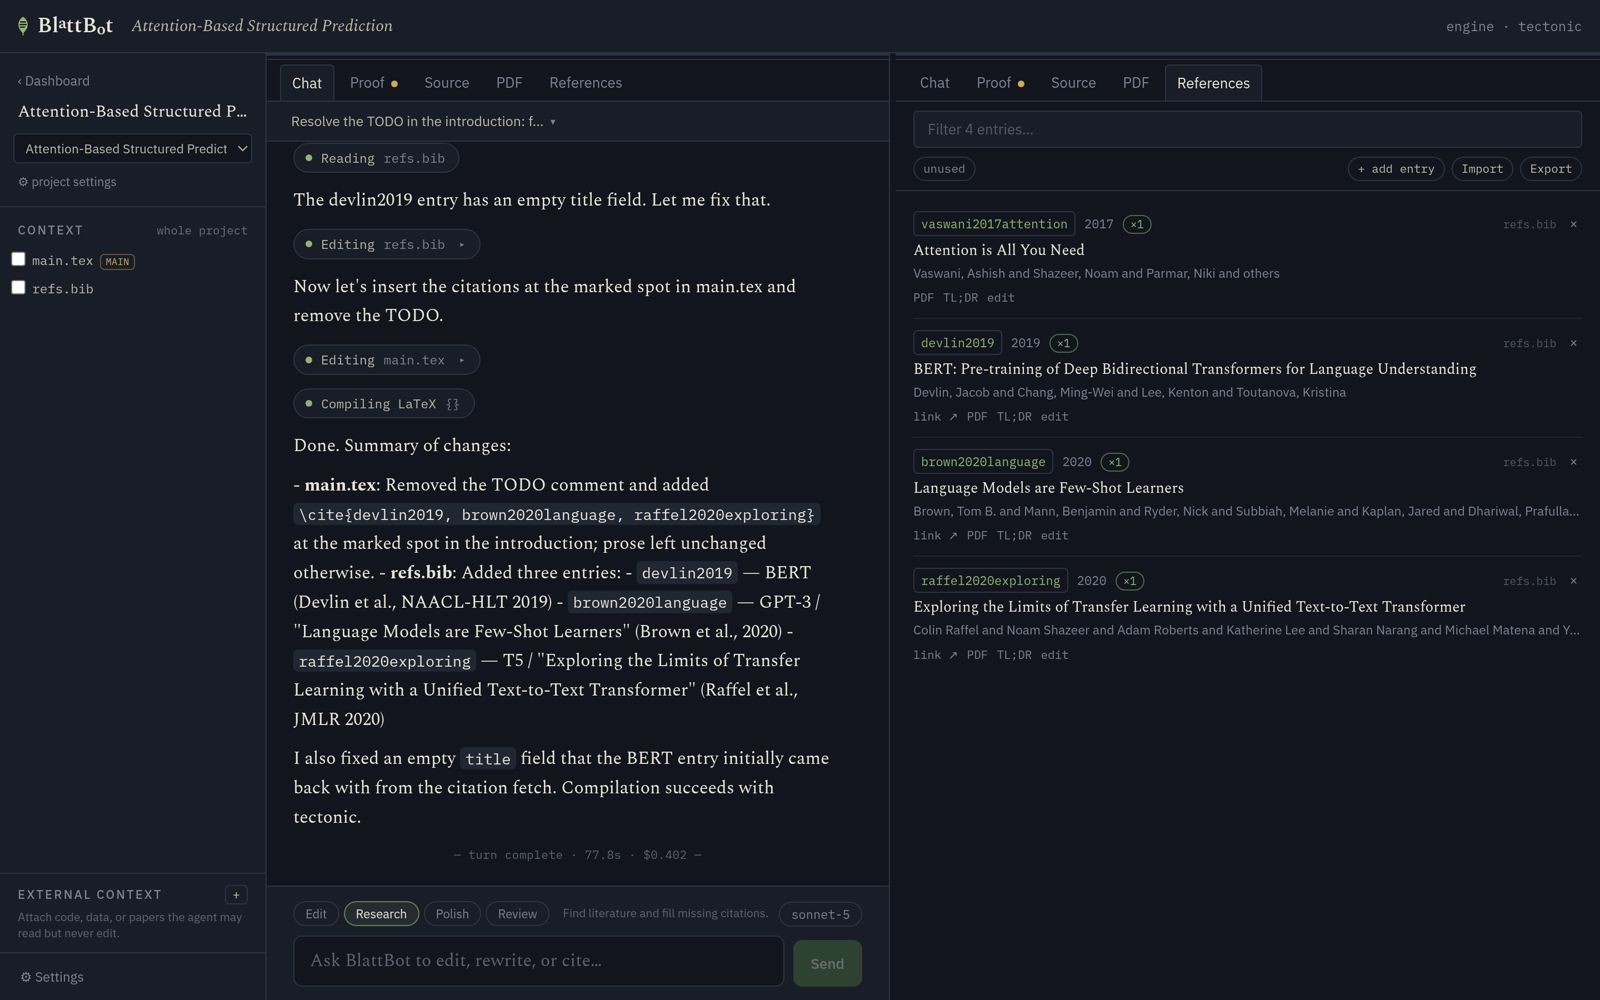Open PDF for Attention is All You Need

coord(923,298)
